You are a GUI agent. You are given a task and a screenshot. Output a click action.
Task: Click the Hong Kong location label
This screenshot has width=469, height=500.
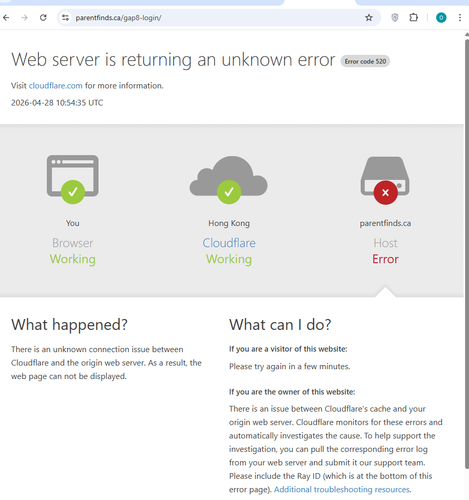coord(229,223)
